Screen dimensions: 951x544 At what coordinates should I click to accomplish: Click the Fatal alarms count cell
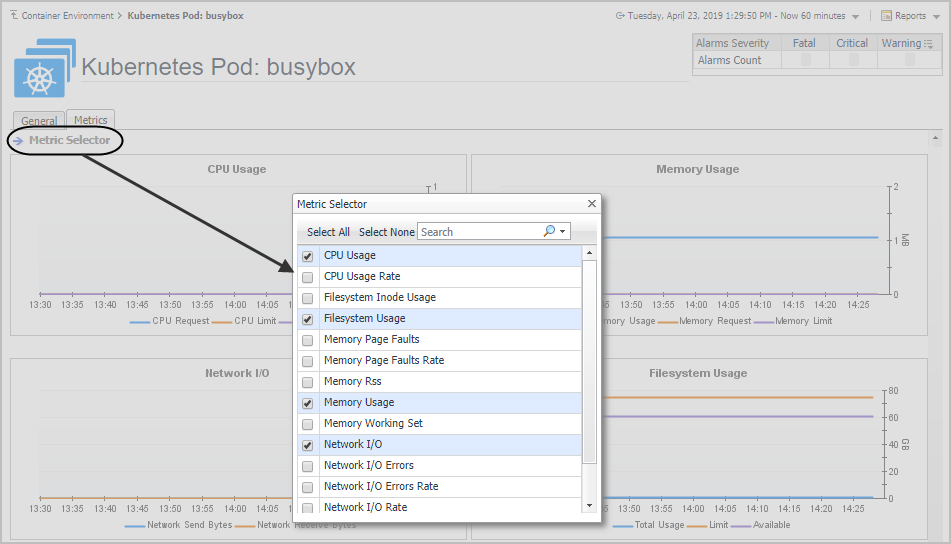(x=805, y=59)
